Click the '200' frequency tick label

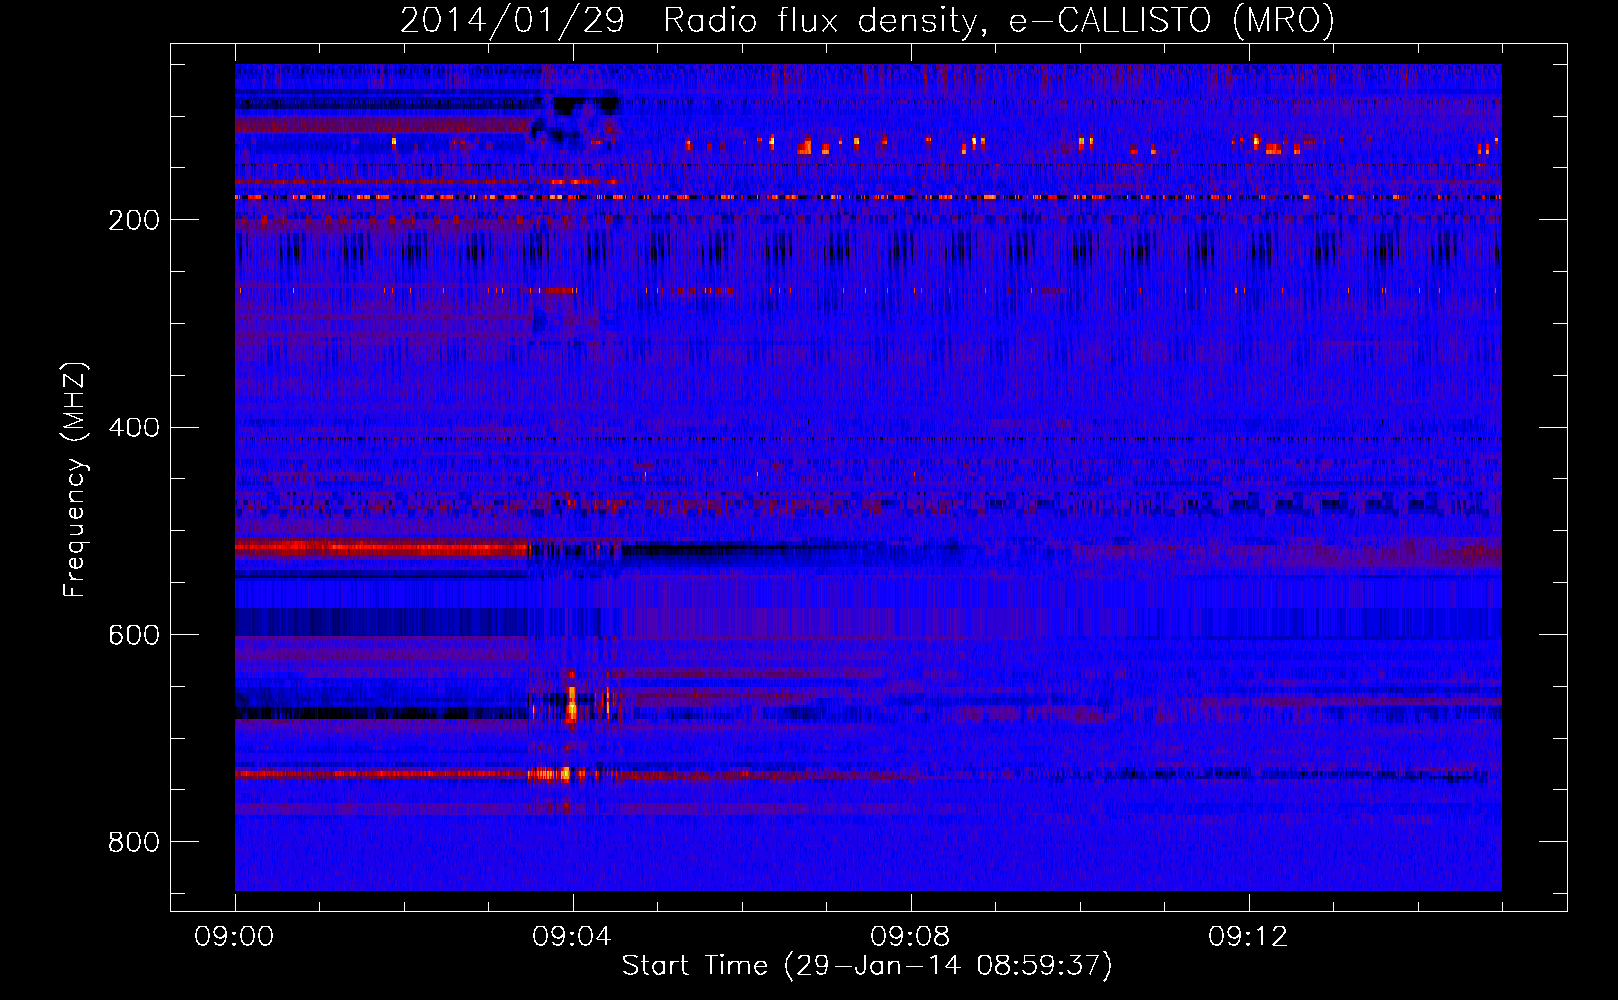[x=134, y=220]
